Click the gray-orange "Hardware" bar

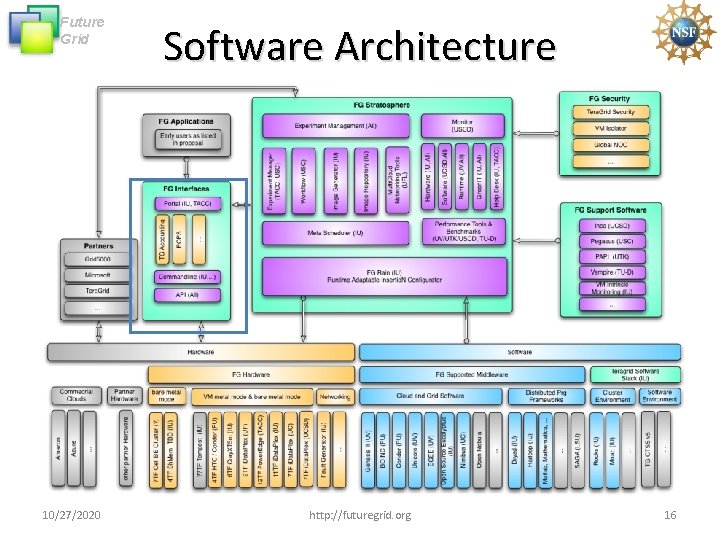(201, 352)
